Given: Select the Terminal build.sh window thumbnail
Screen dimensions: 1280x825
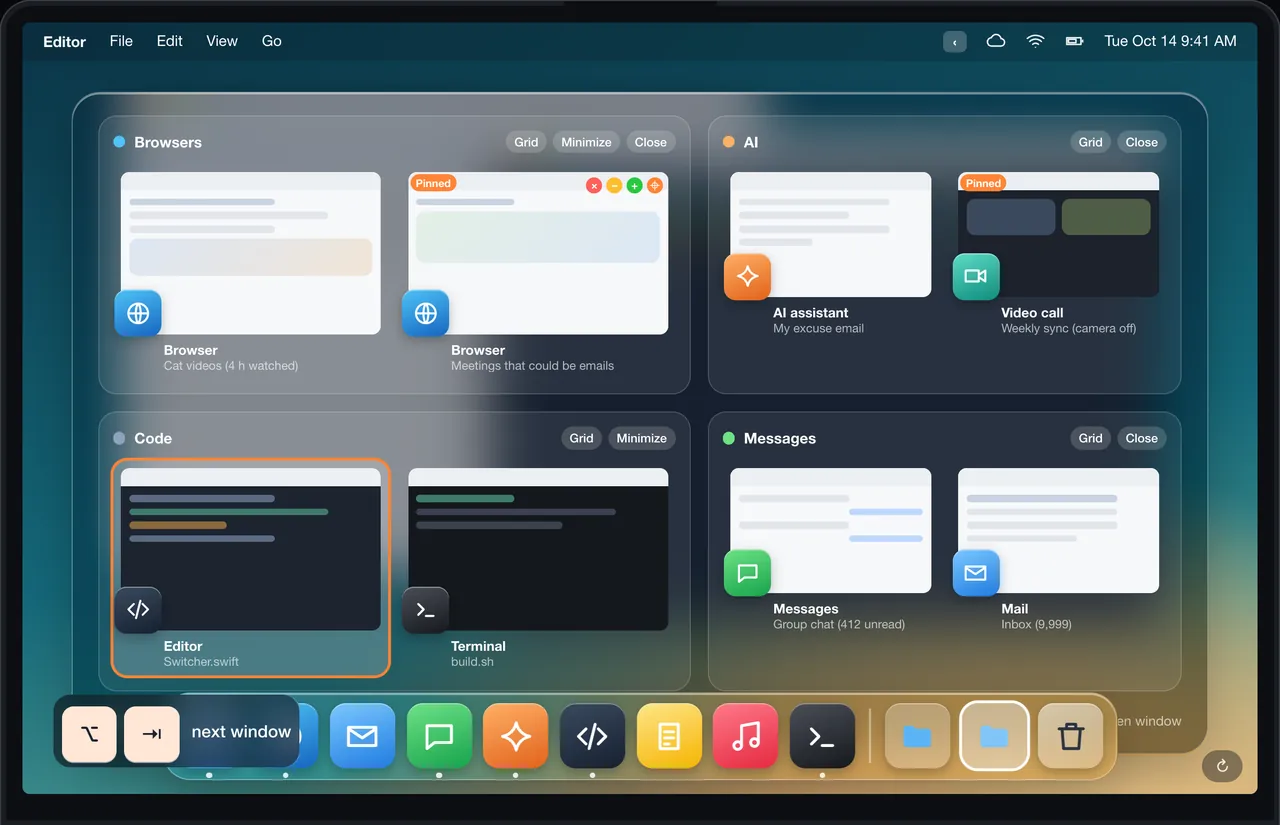Looking at the screenshot, I should coord(538,549).
